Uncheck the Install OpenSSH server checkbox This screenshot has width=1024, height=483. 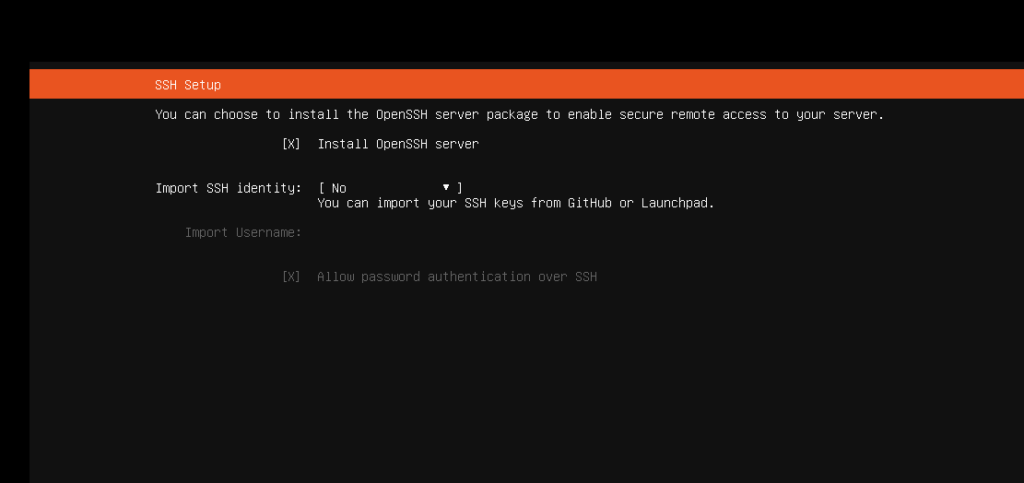tap(291, 144)
